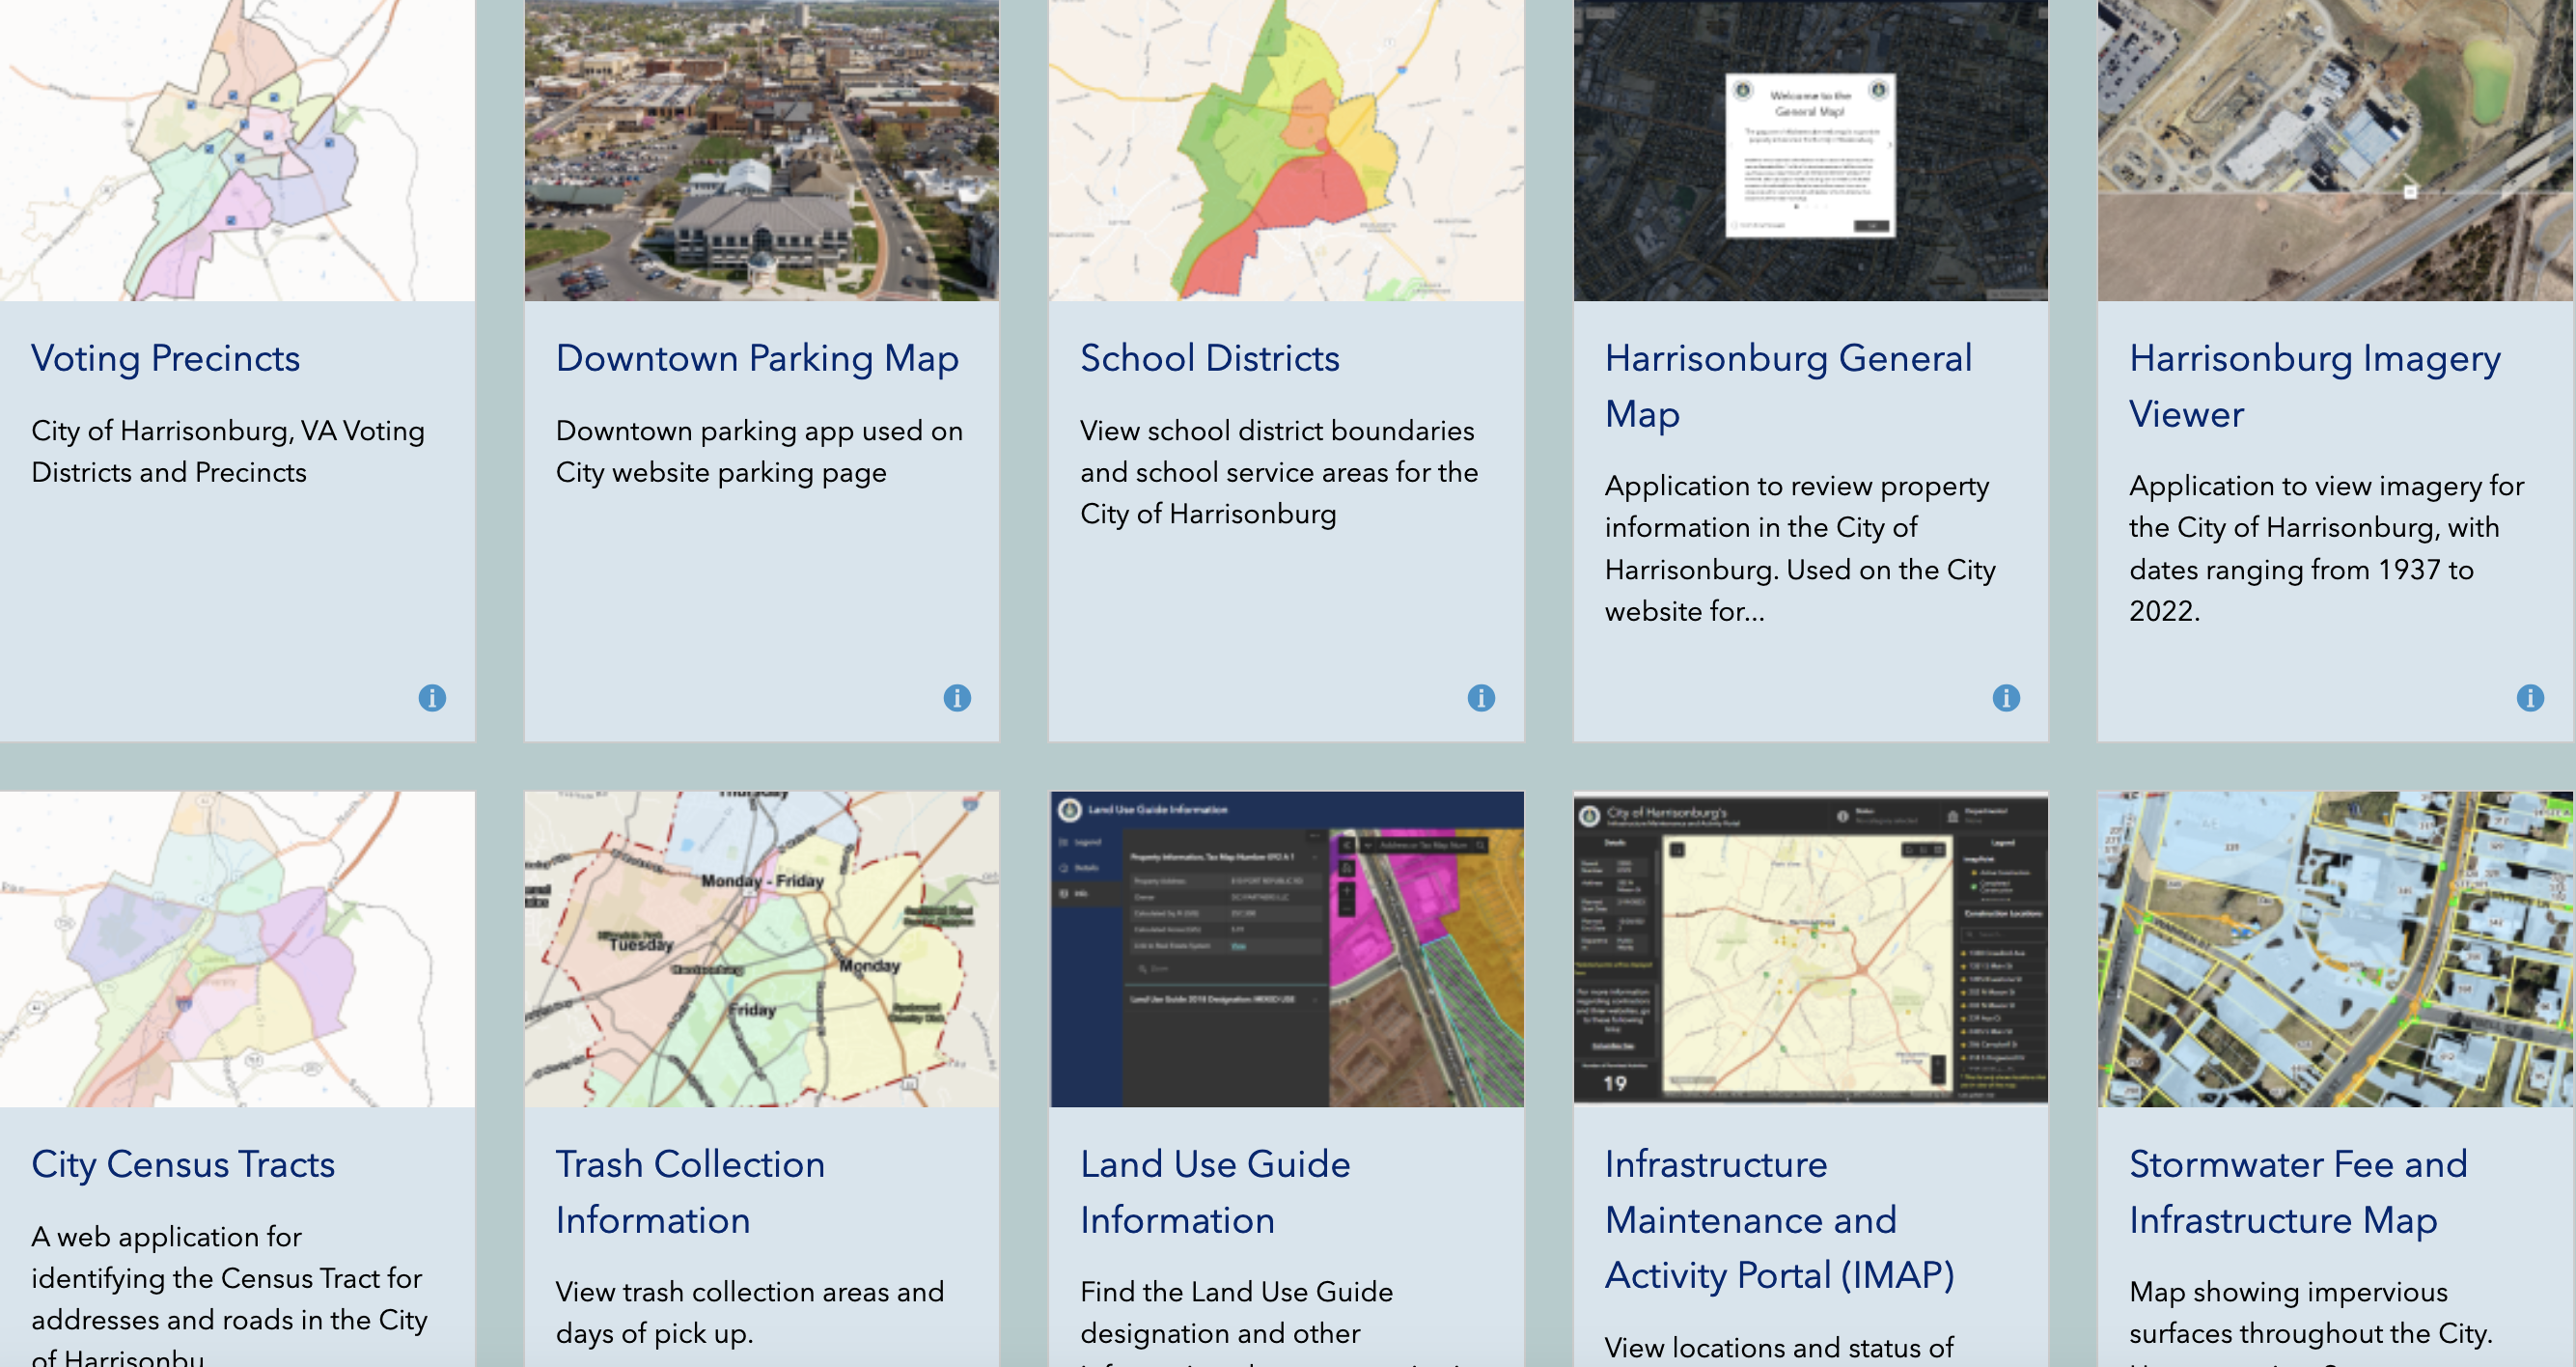Image resolution: width=2576 pixels, height=1367 pixels.
Task: Open the Harrisonburg General Map title link
Action: point(1789,386)
